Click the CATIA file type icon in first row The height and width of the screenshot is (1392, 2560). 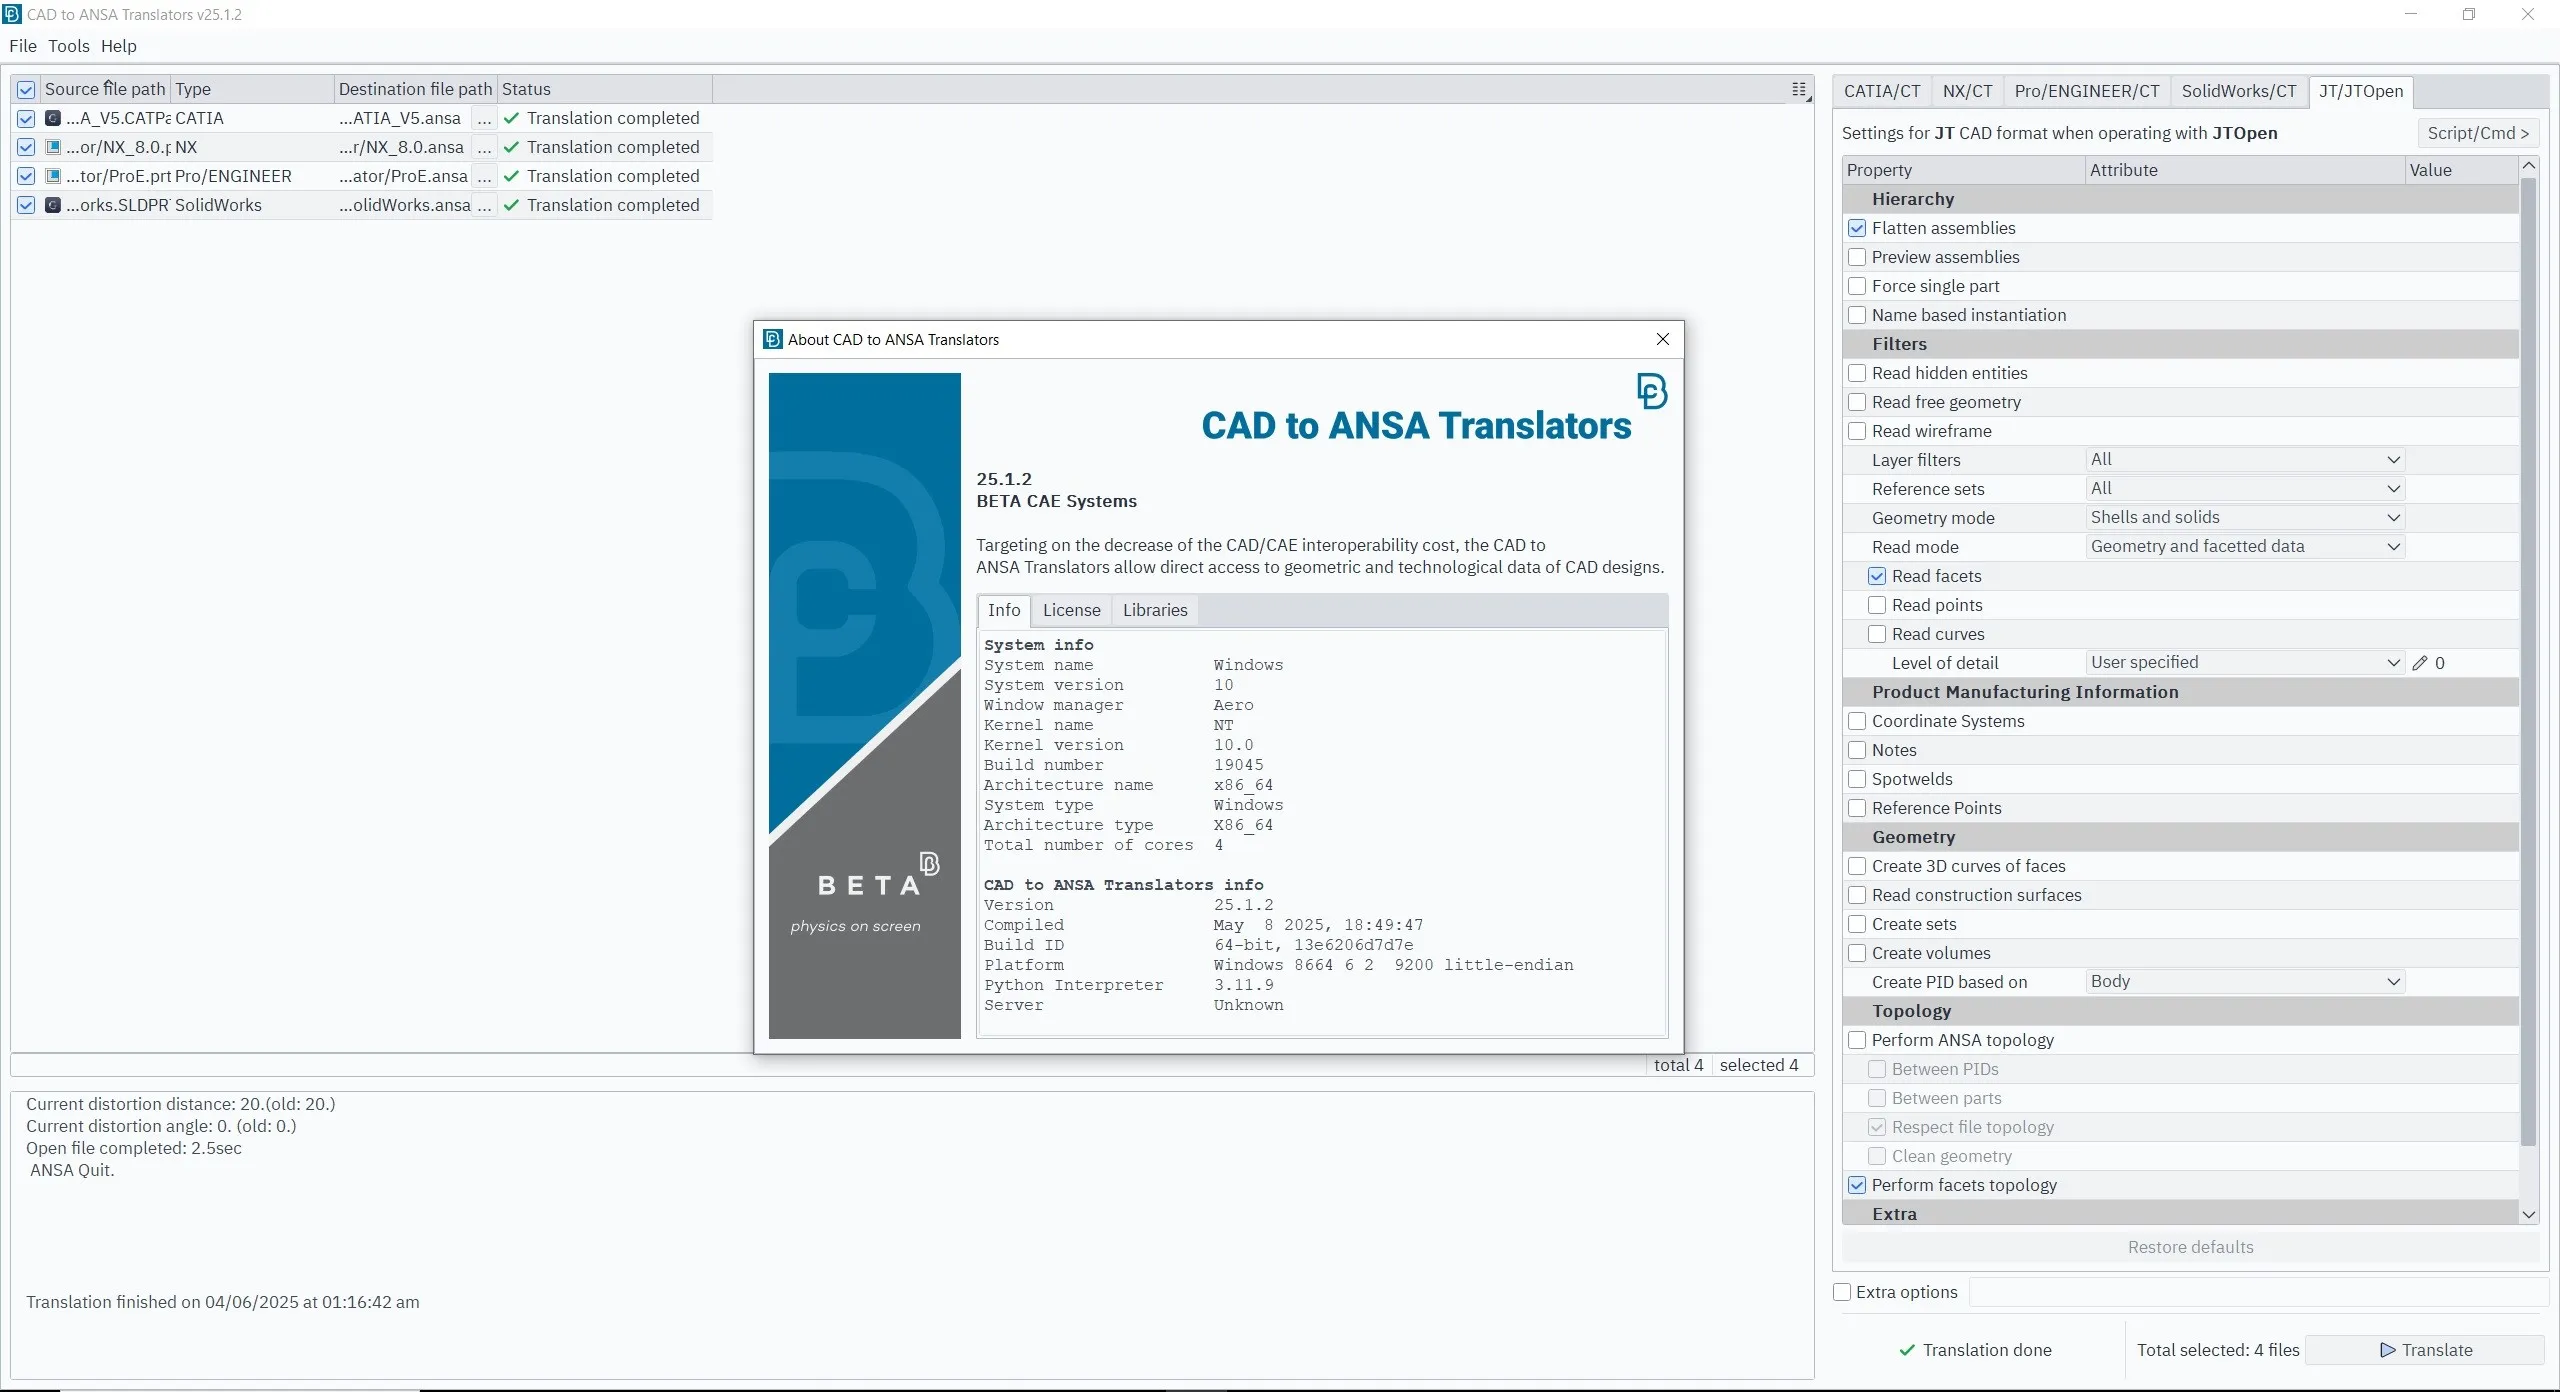pos(53,118)
